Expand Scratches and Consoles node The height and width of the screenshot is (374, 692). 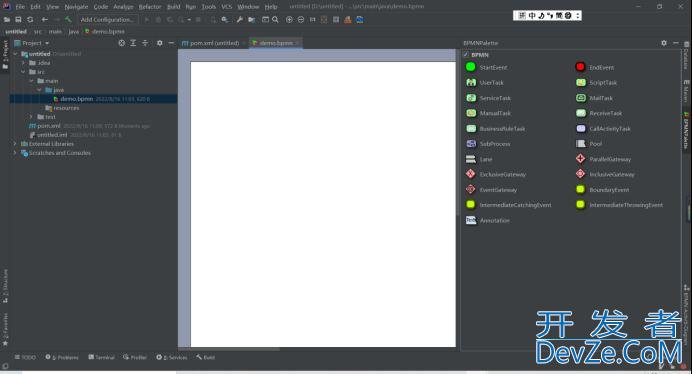(x=15, y=153)
